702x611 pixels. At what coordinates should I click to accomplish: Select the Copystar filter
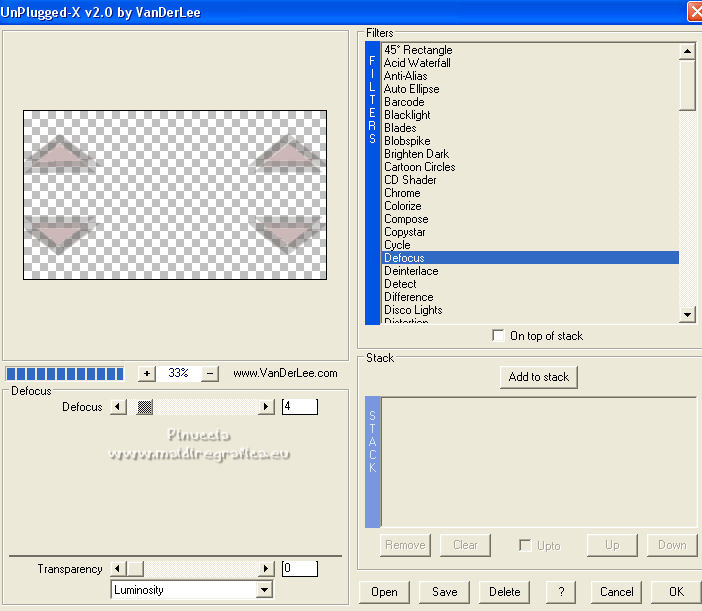(531, 231)
